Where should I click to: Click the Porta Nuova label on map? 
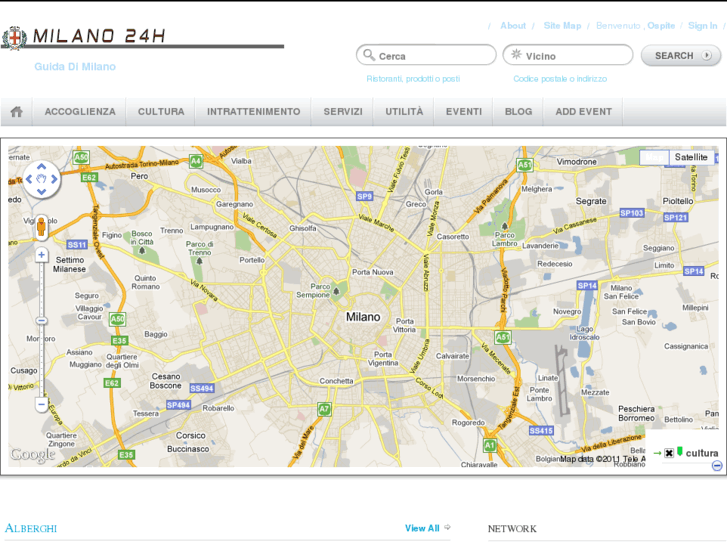(372, 272)
